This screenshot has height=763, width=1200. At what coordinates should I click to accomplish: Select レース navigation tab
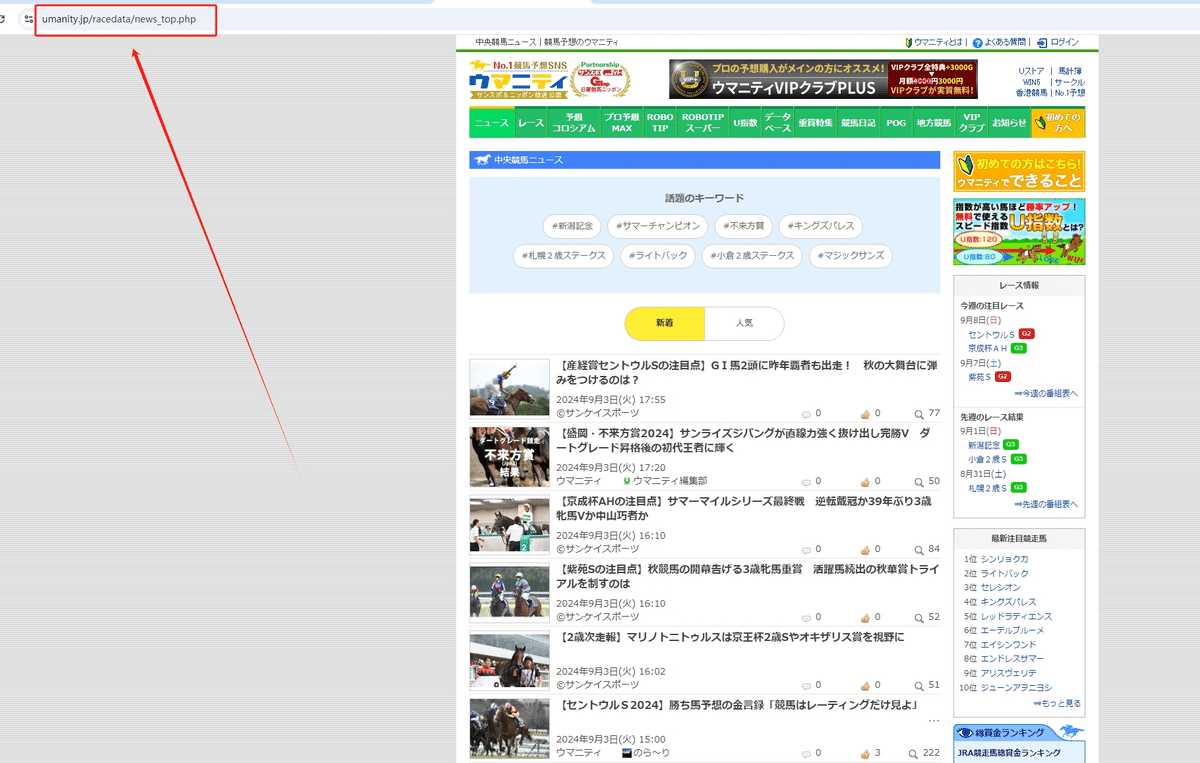(x=531, y=122)
